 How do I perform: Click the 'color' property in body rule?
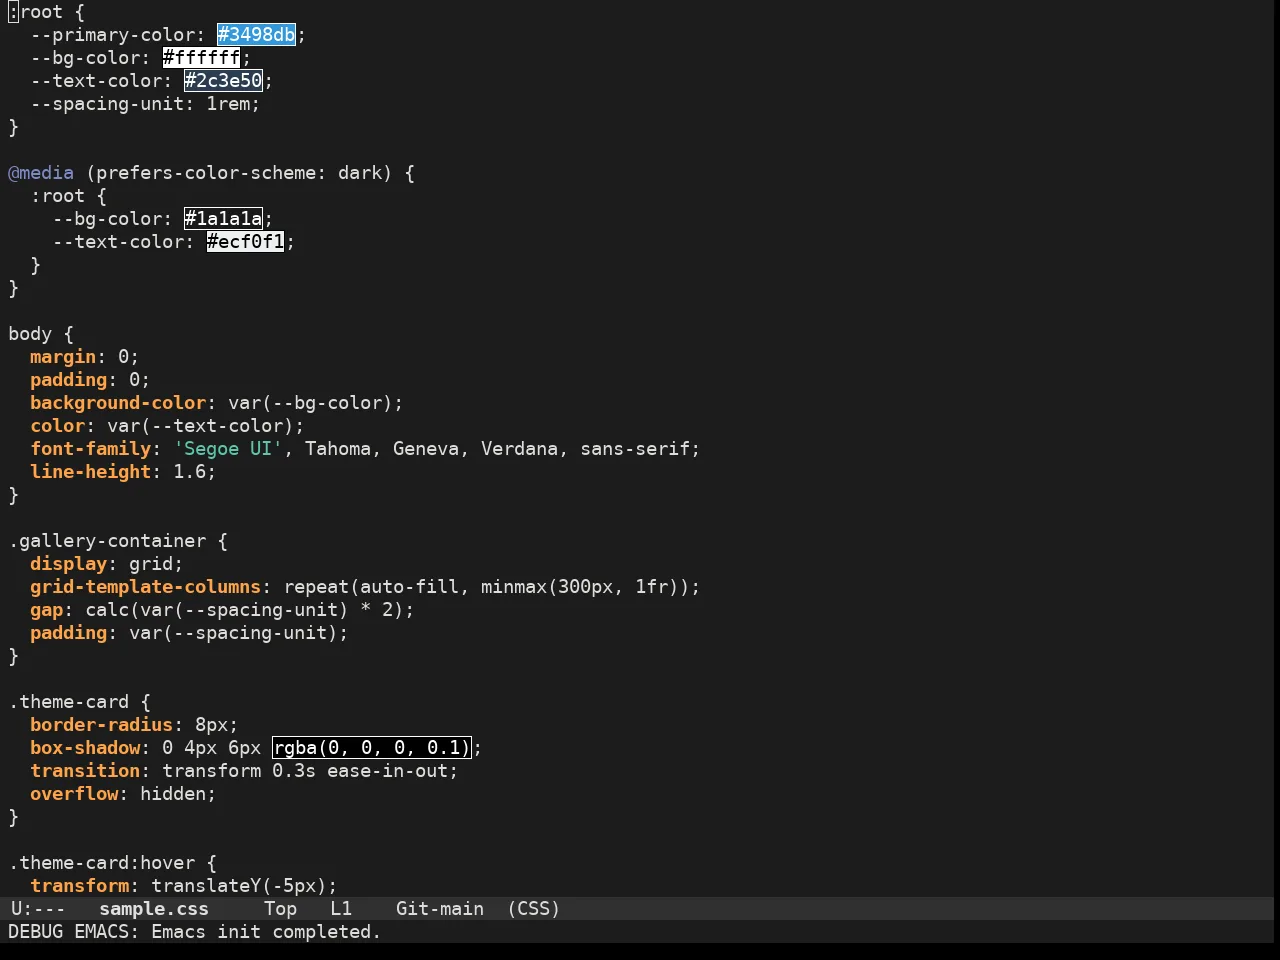(x=57, y=426)
